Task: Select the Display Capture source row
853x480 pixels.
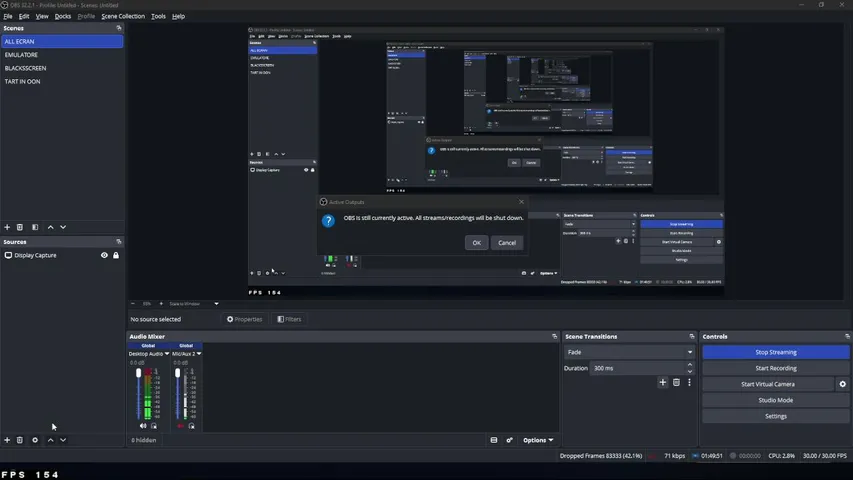Action: coord(62,255)
